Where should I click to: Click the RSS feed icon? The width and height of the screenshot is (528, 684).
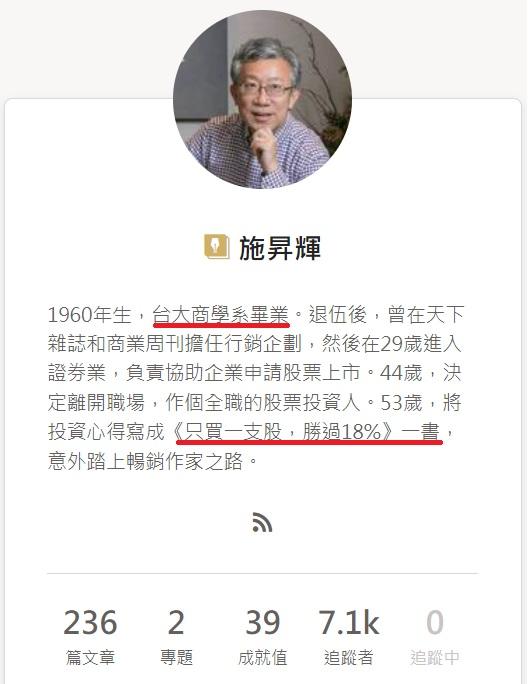pos(262,522)
